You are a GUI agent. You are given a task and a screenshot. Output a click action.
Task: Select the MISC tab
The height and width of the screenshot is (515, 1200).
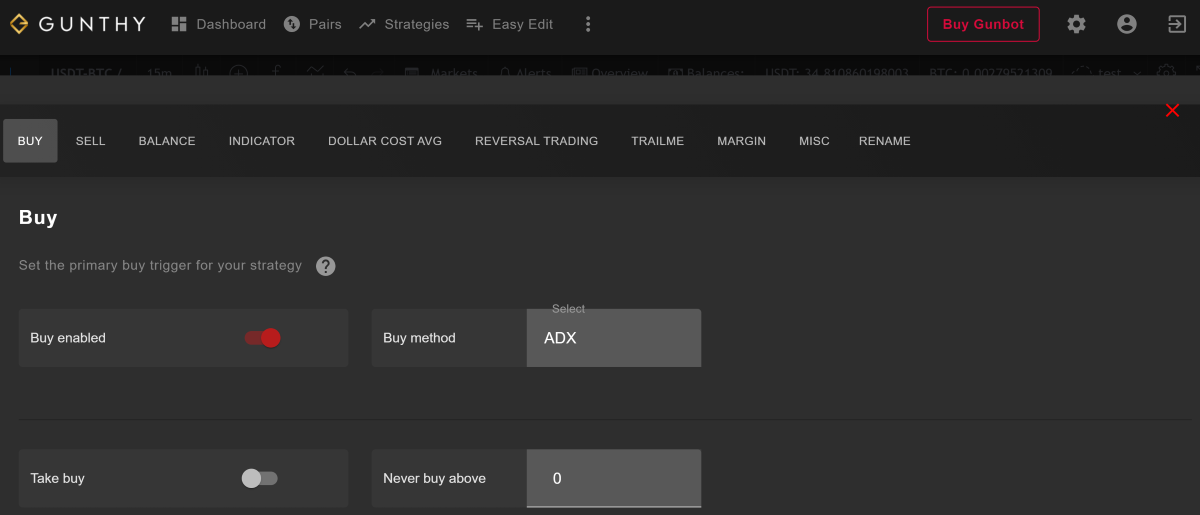pos(814,141)
